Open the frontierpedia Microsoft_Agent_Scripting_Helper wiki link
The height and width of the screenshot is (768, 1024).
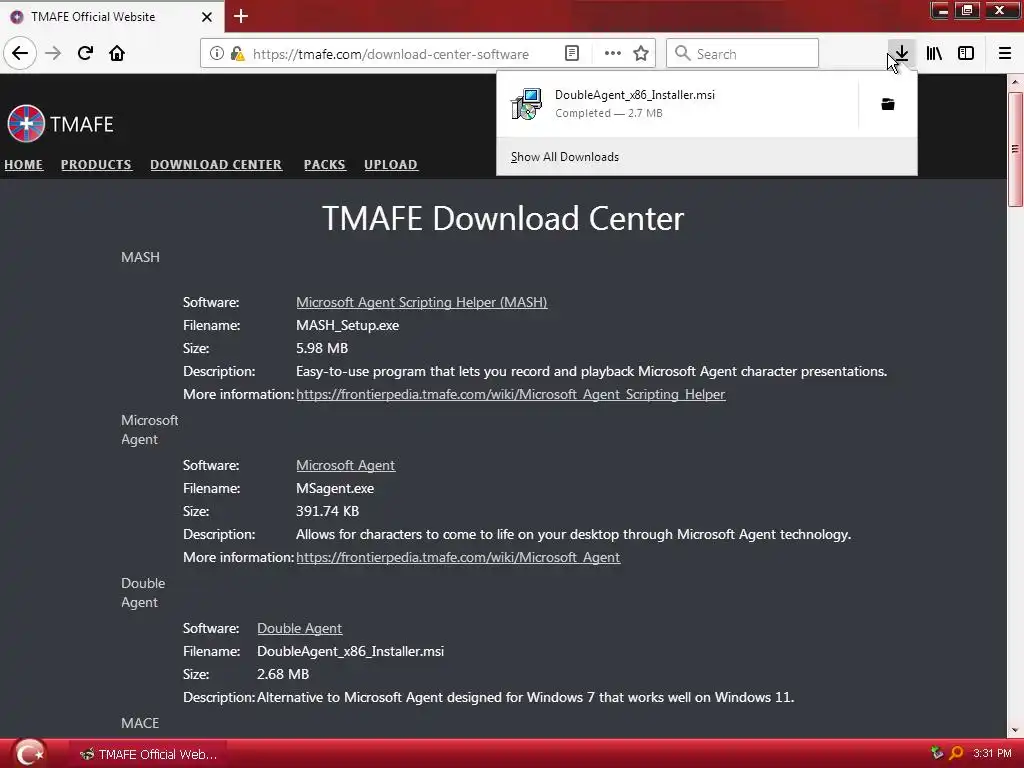click(x=511, y=394)
